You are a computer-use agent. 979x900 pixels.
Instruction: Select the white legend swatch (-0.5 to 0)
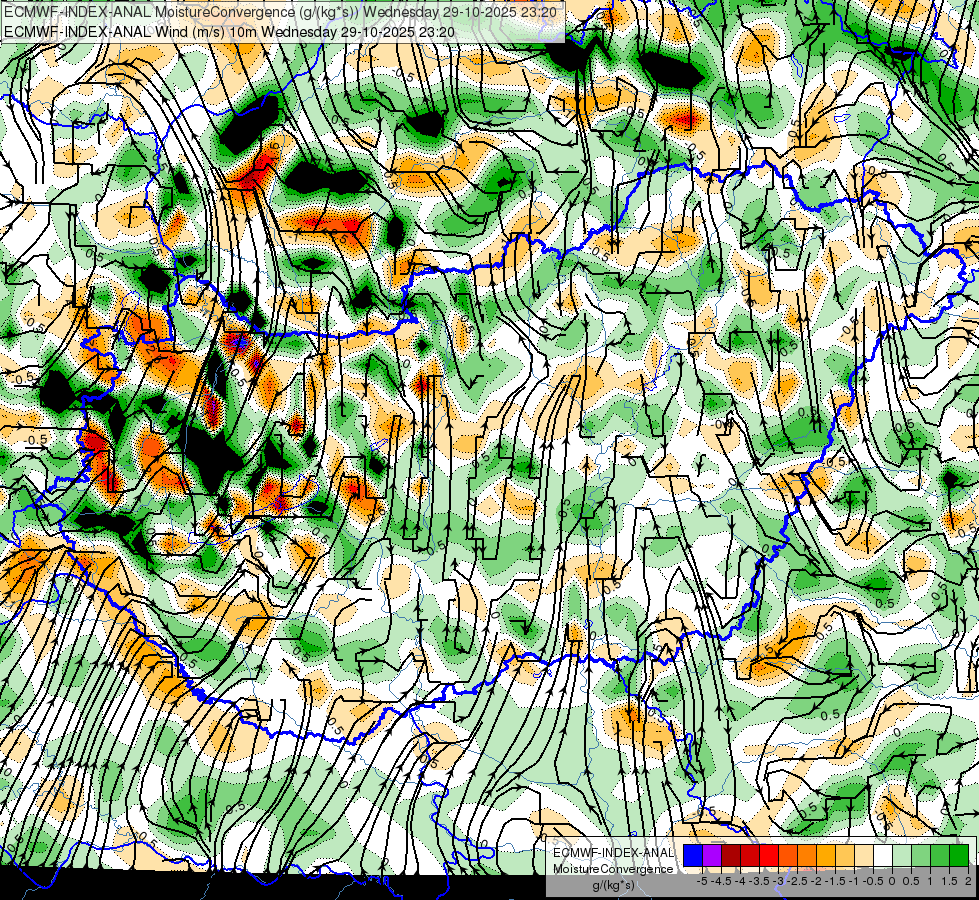883,855
